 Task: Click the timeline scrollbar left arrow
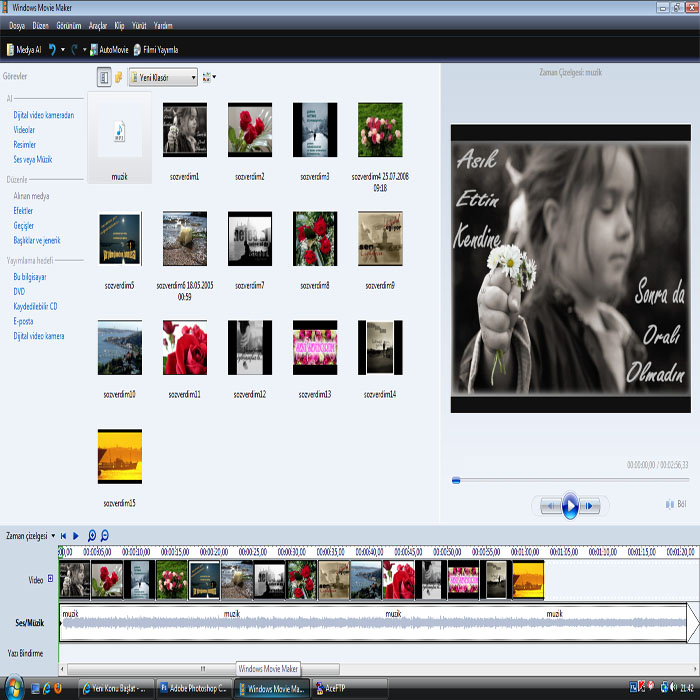[x=62, y=669]
